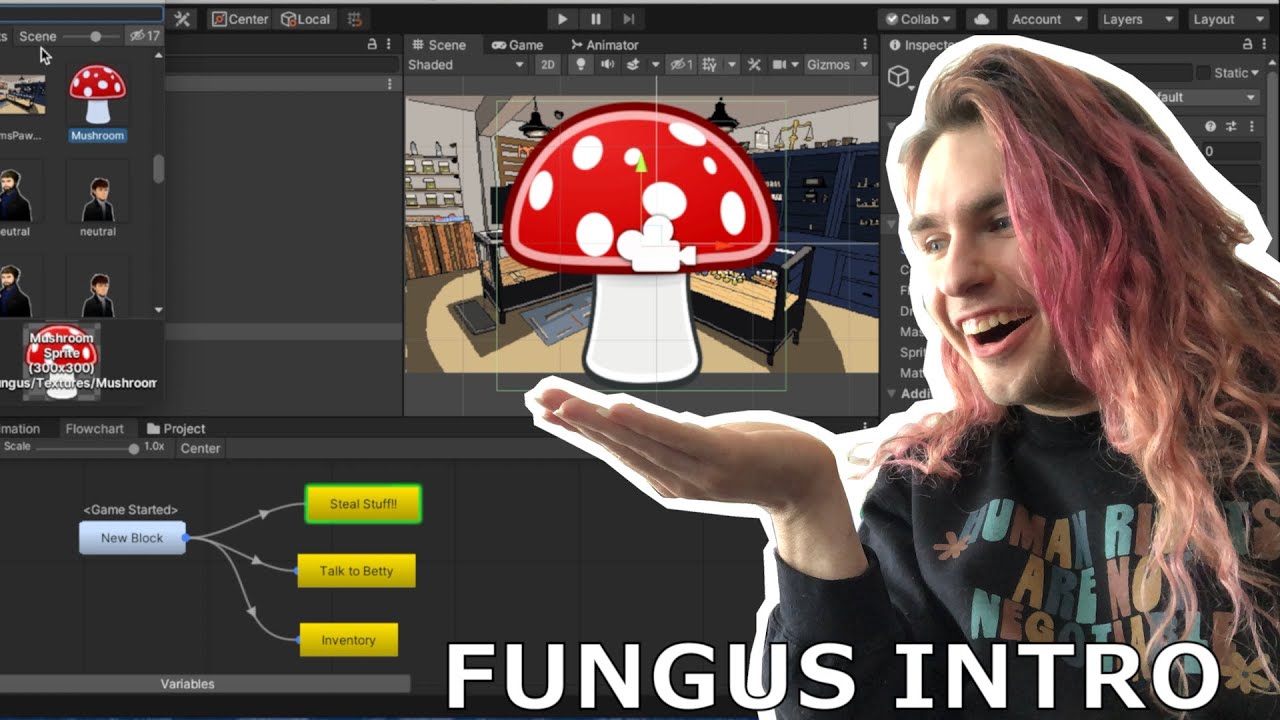
Task: Switch handle rotation with Local button
Action: point(306,19)
